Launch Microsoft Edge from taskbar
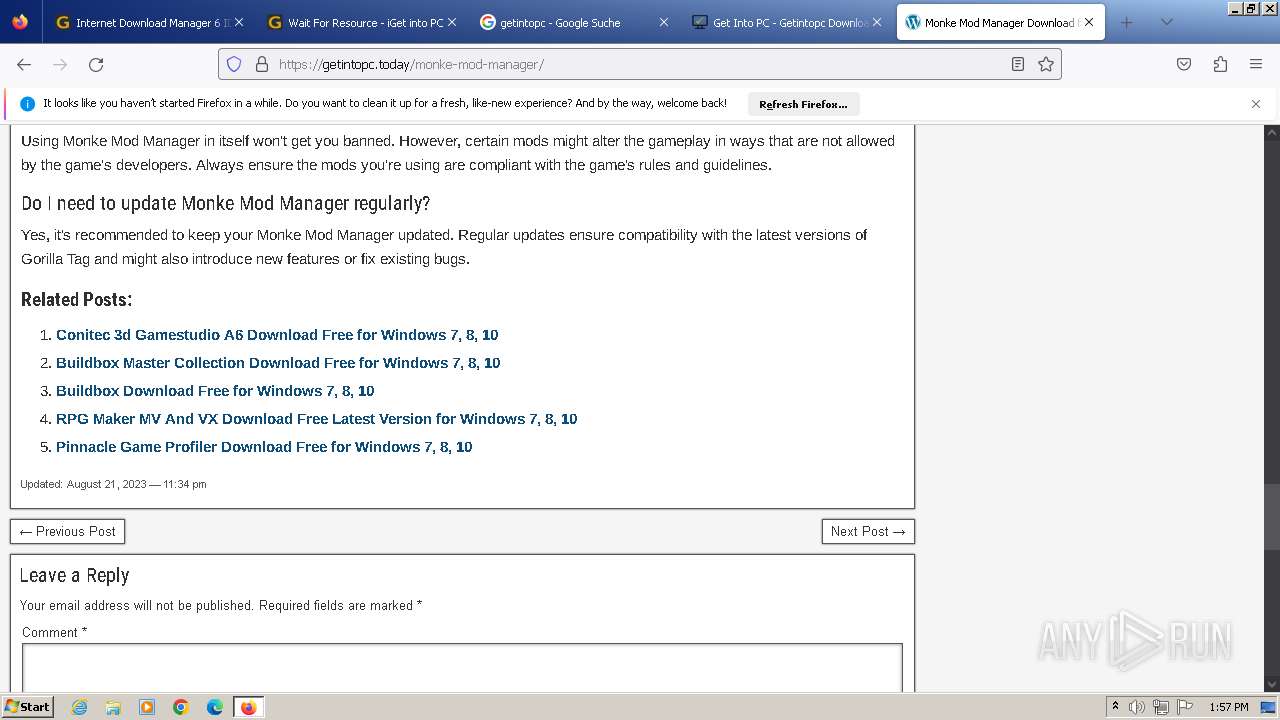Viewport: 1280px width, 720px height. click(x=215, y=707)
